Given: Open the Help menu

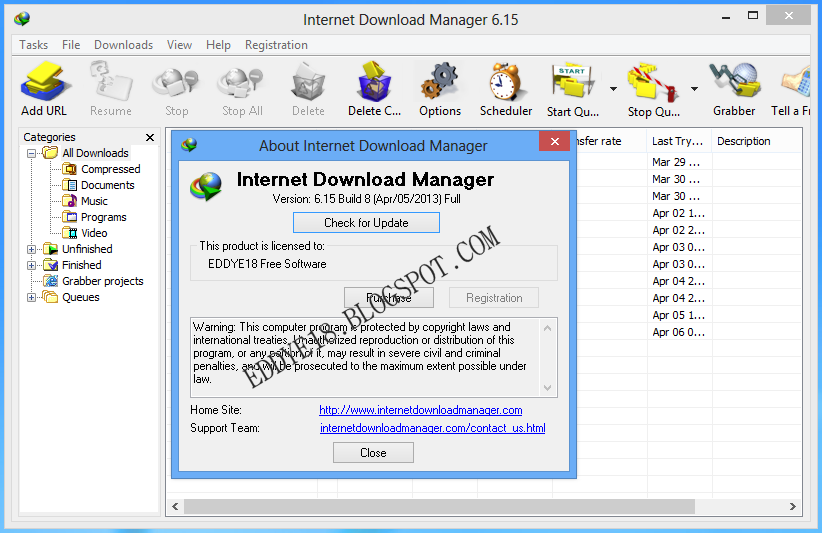Looking at the screenshot, I should click(x=218, y=45).
